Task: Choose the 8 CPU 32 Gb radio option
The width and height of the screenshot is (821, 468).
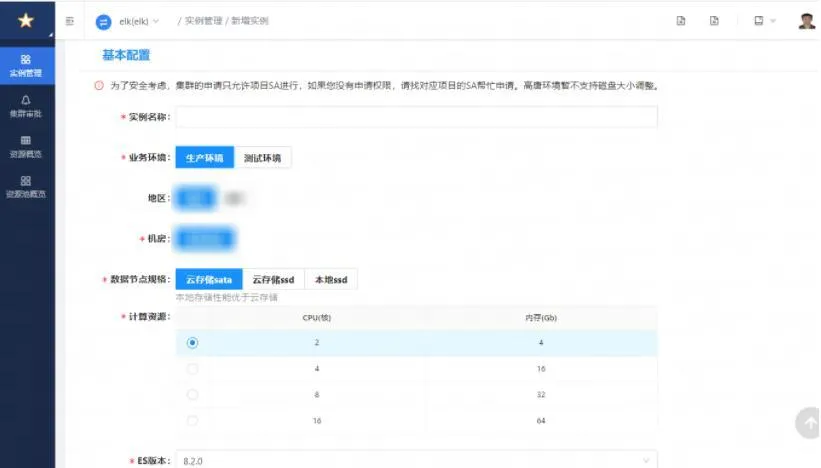Action: pyautogui.click(x=192, y=395)
